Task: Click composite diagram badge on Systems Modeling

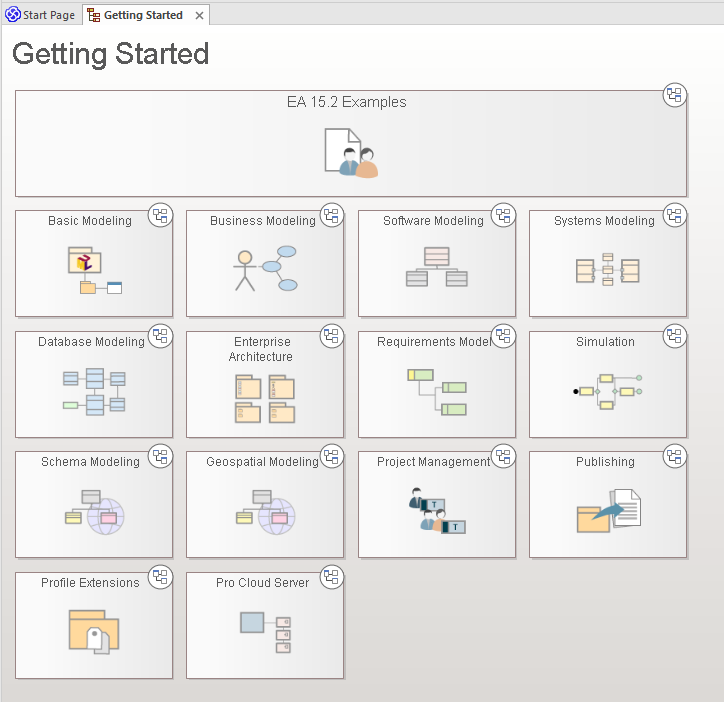Action: 675,215
